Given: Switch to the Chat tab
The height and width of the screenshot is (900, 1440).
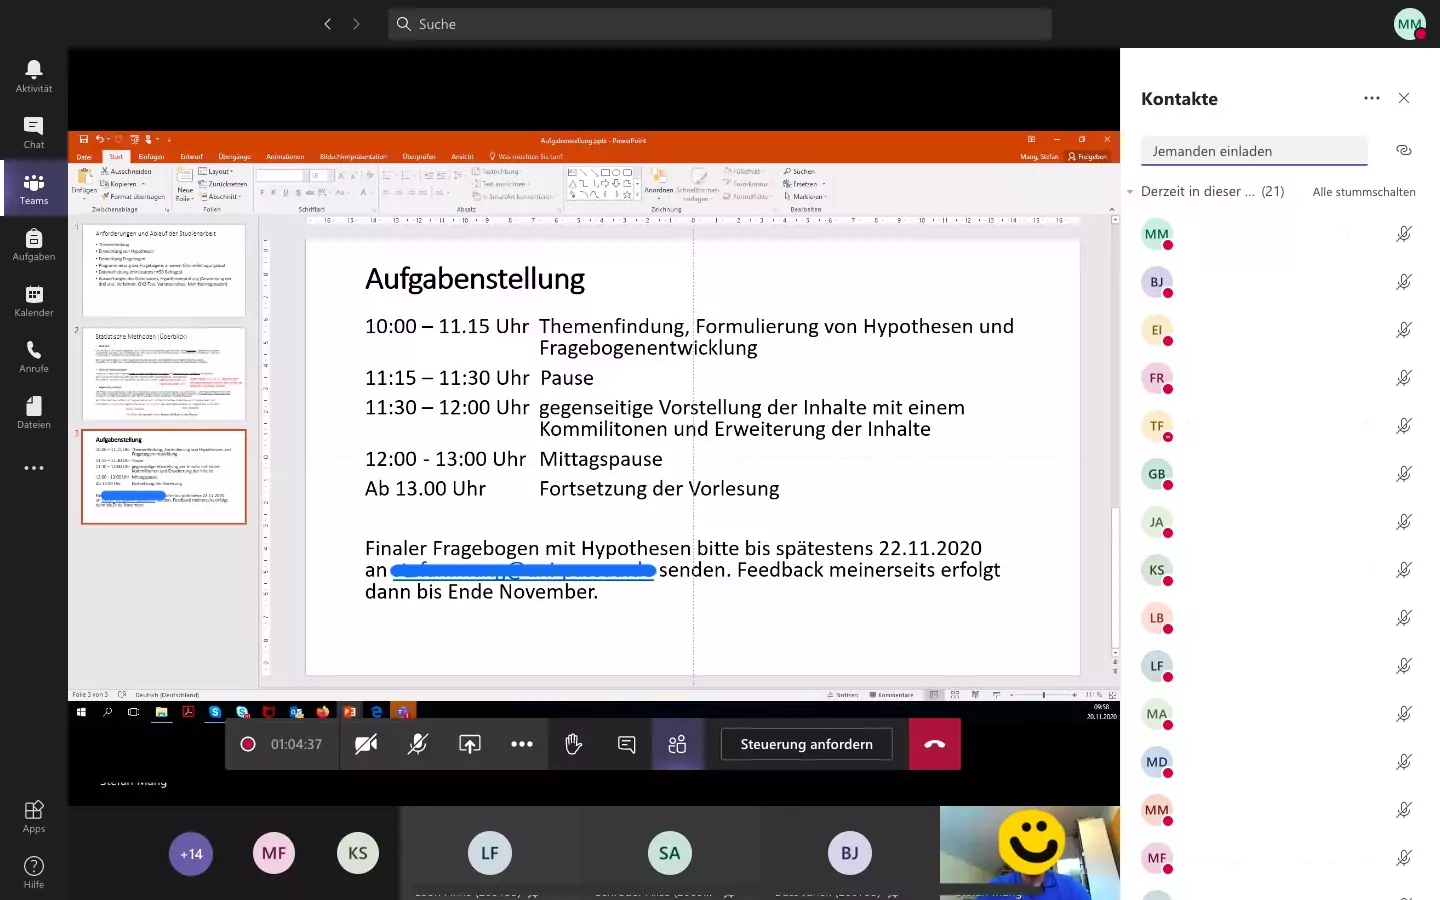Looking at the screenshot, I should pos(34,131).
